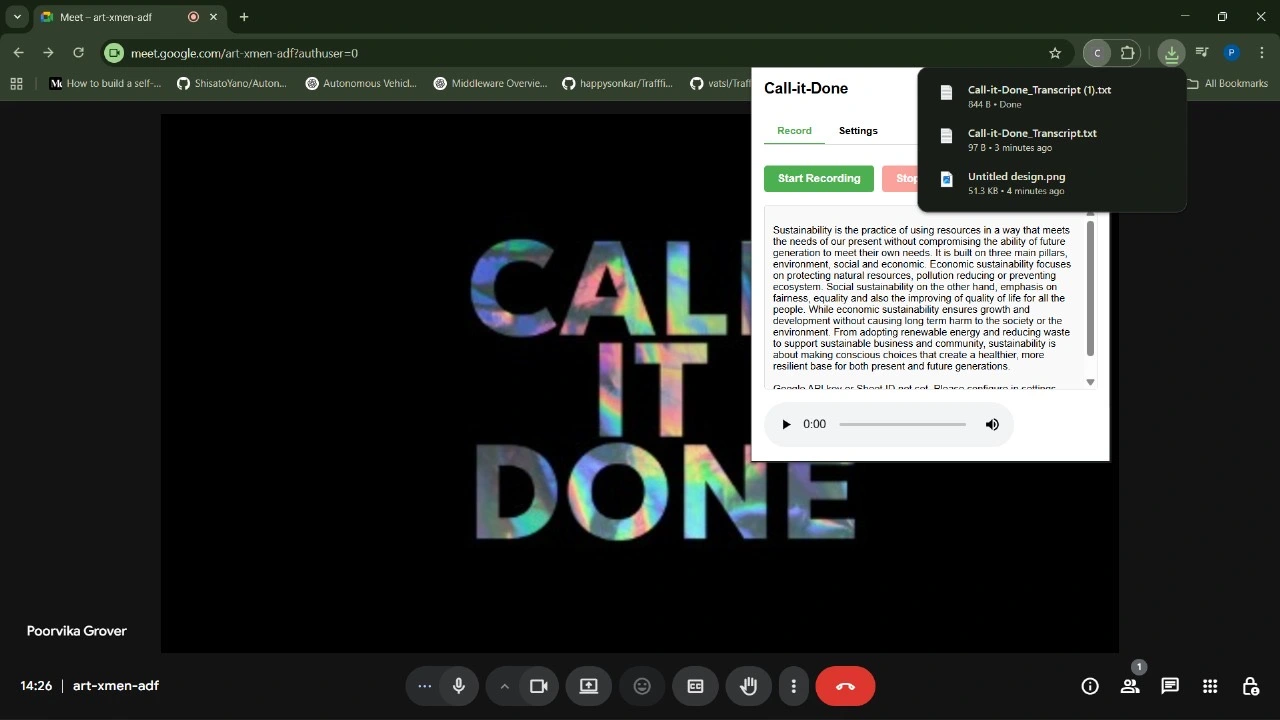Click the ellipsis pill left of microphone
The image size is (1280, 720).
tap(424, 686)
